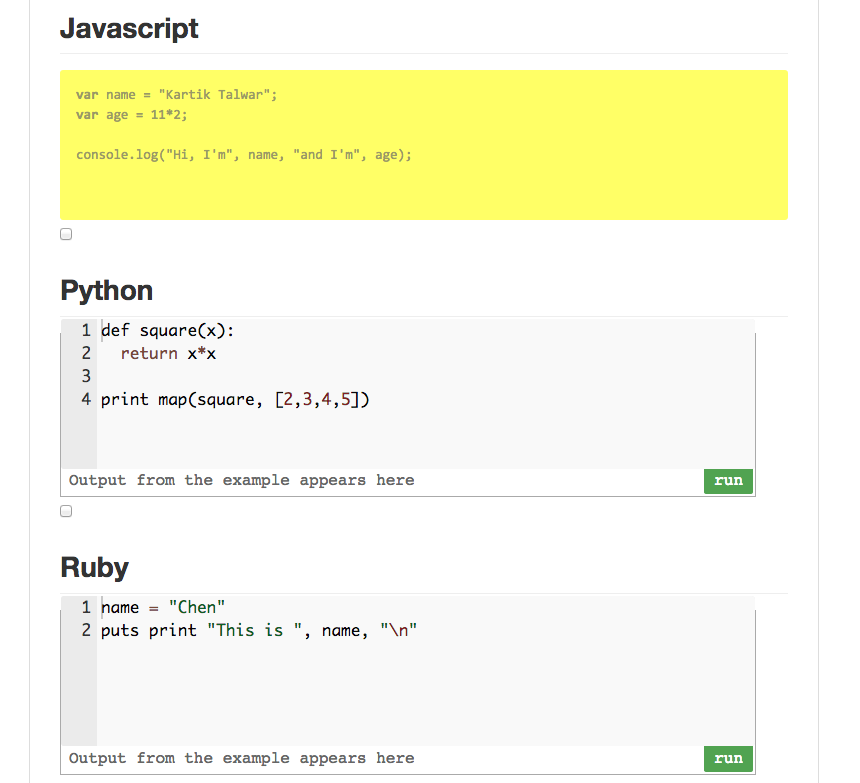Place cursor on 'def square(x):' line
This screenshot has height=783, width=860.
167,331
